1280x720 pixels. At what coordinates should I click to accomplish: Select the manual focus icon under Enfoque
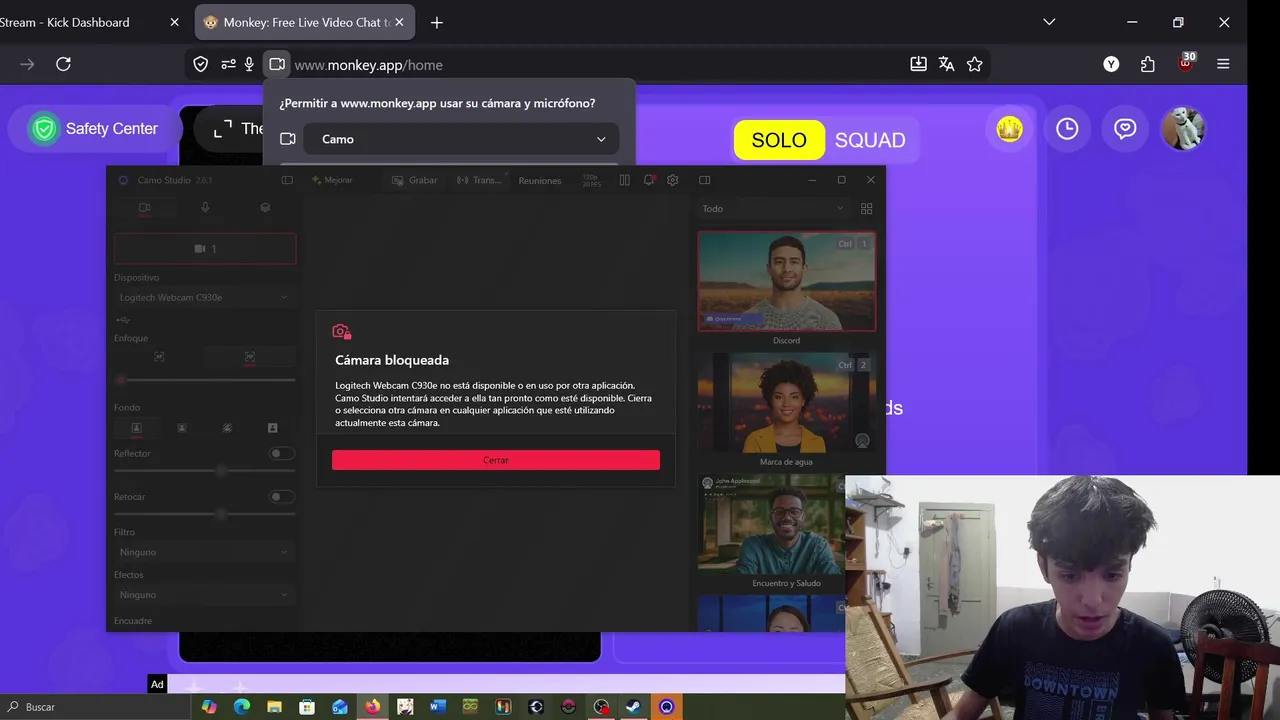(250, 357)
